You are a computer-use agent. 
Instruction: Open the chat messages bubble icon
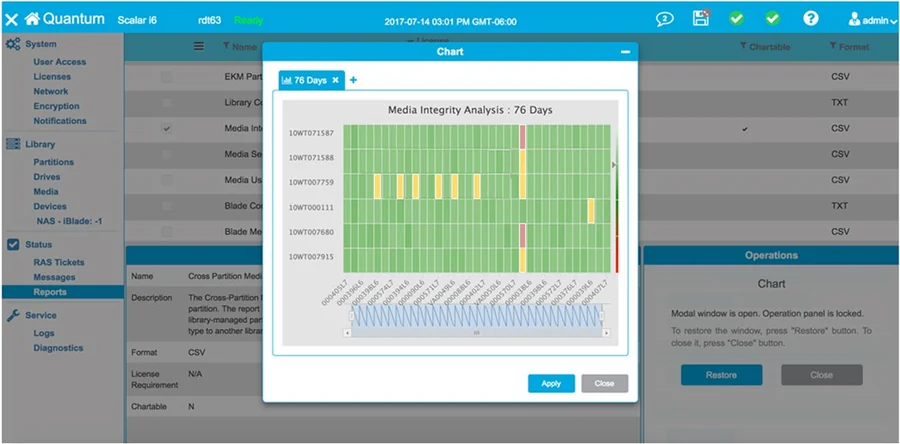tap(665, 19)
